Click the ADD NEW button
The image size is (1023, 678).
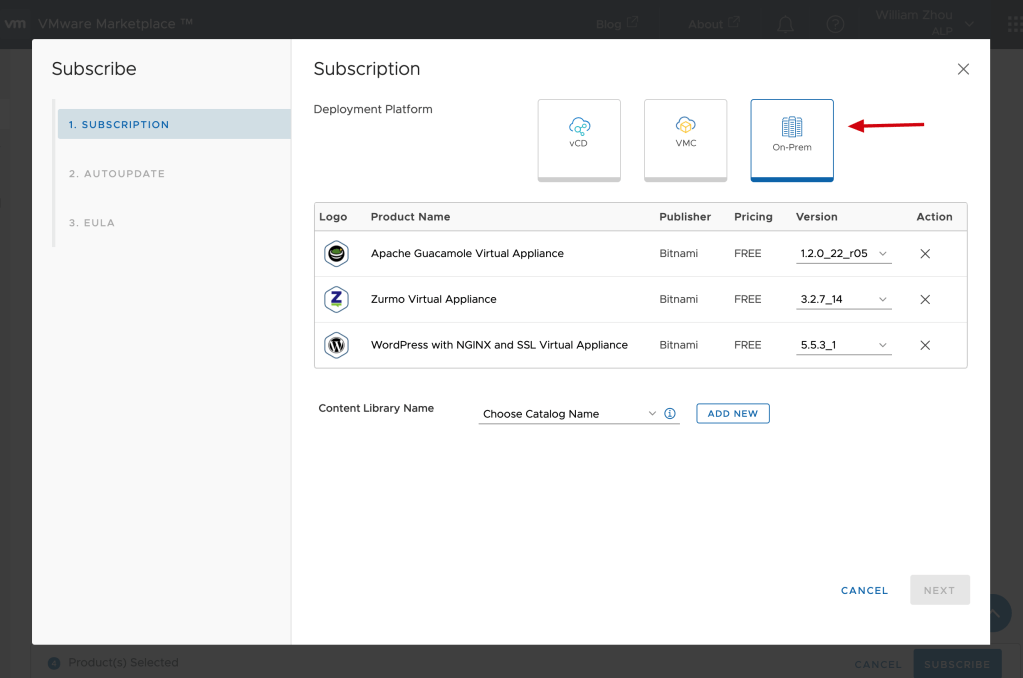pyautogui.click(x=732, y=414)
